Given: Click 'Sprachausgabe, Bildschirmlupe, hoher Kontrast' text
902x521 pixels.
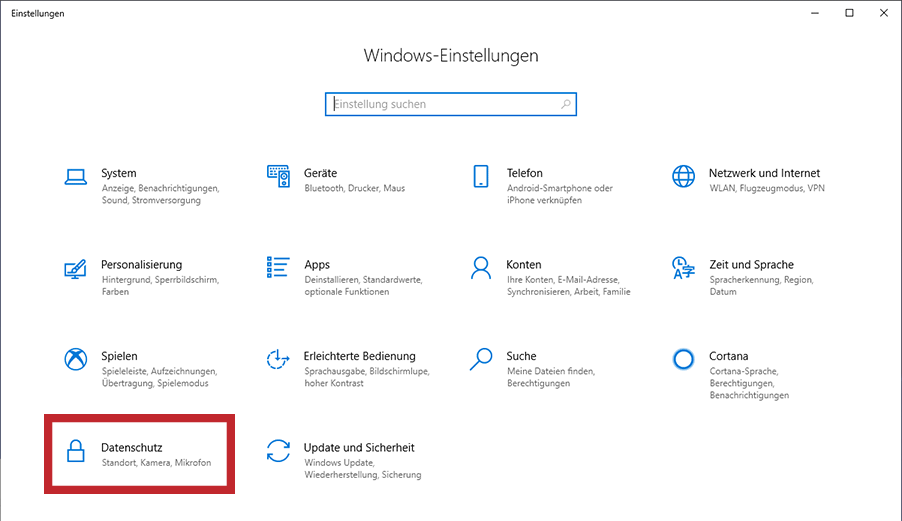Looking at the screenshot, I should (367, 377).
